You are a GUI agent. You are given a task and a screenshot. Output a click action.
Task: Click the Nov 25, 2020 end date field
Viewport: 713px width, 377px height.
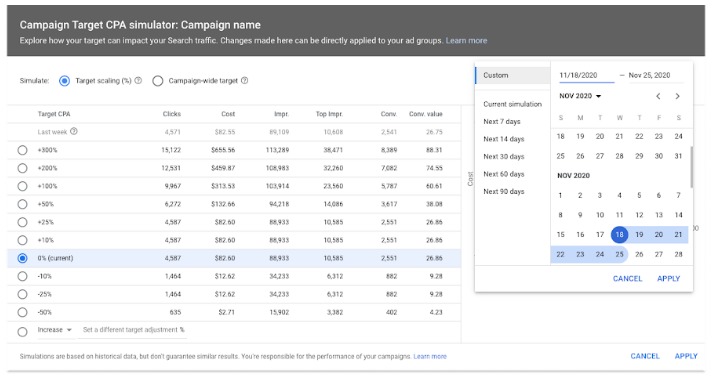(656, 75)
